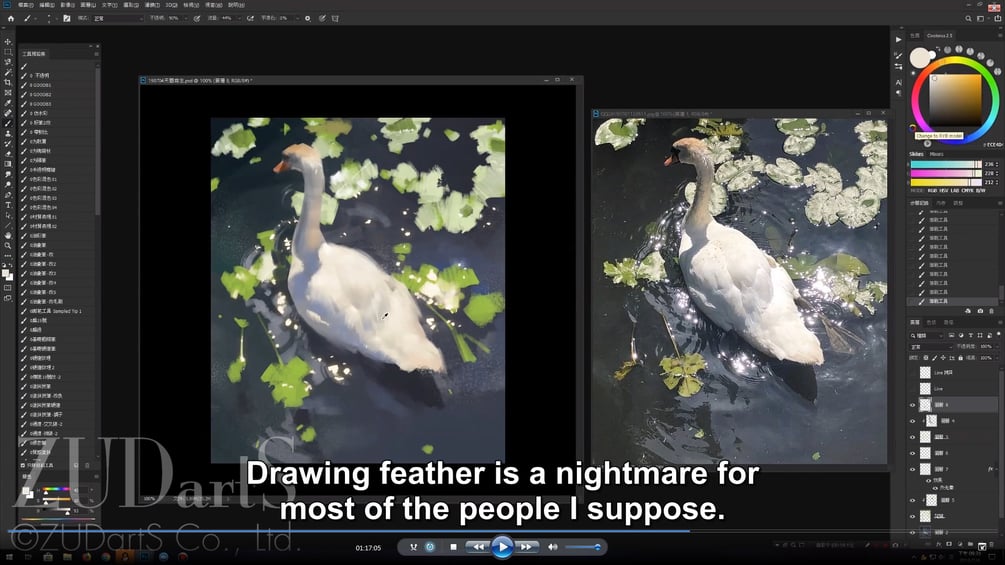Open the brush blend mode dropdown in options bar
This screenshot has width=1005, height=565.
[x=117, y=19]
